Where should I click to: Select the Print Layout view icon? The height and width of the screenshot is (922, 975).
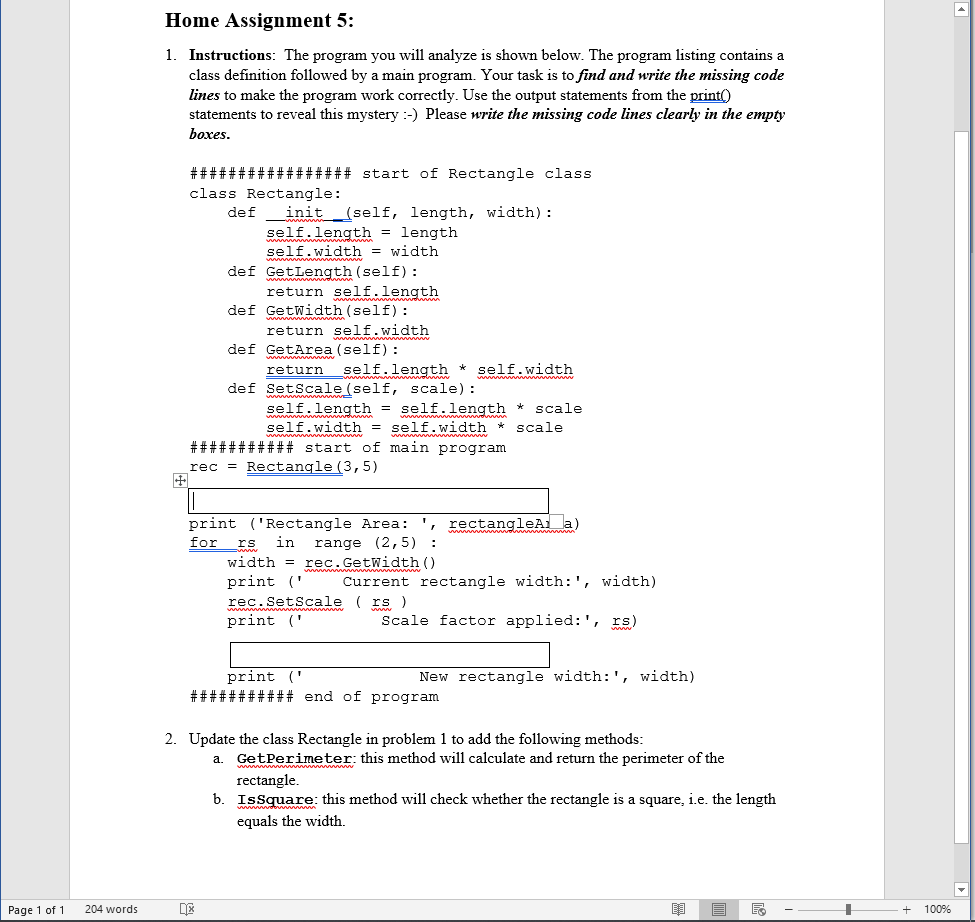(x=718, y=909)
